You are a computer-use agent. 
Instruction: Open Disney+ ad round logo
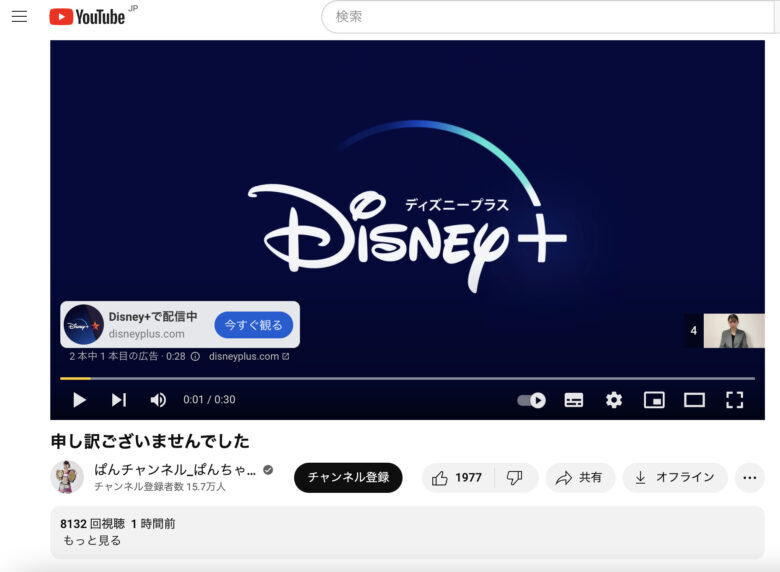click(x=84, y=325)
